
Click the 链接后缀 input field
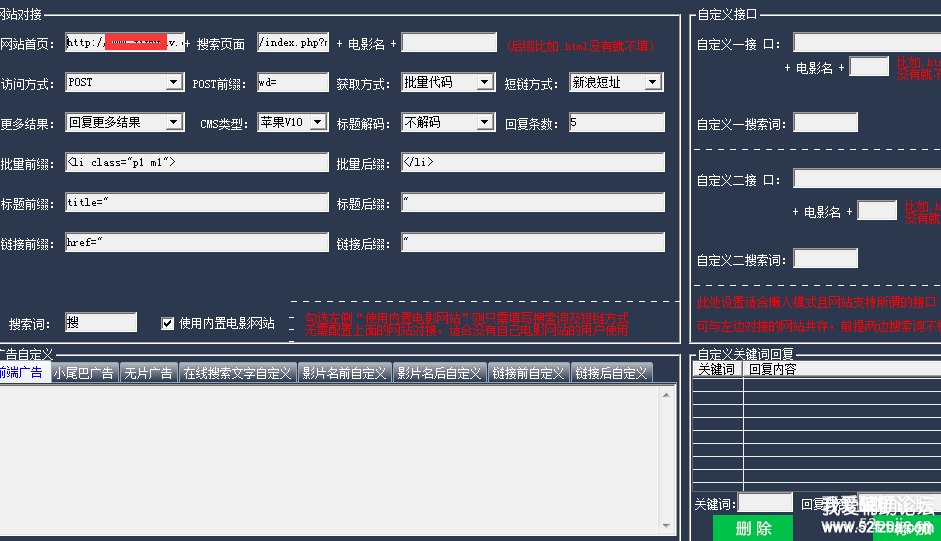point(533,242)
